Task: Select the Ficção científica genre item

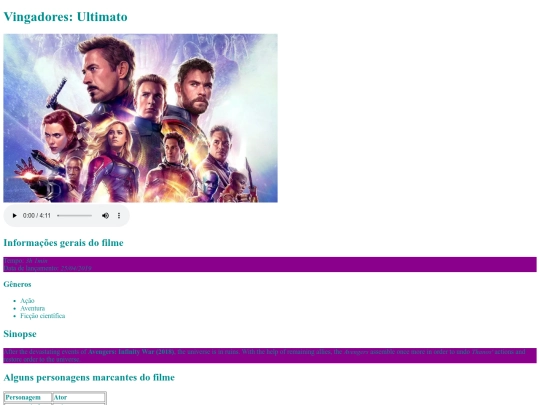Action: click(43, 316)
